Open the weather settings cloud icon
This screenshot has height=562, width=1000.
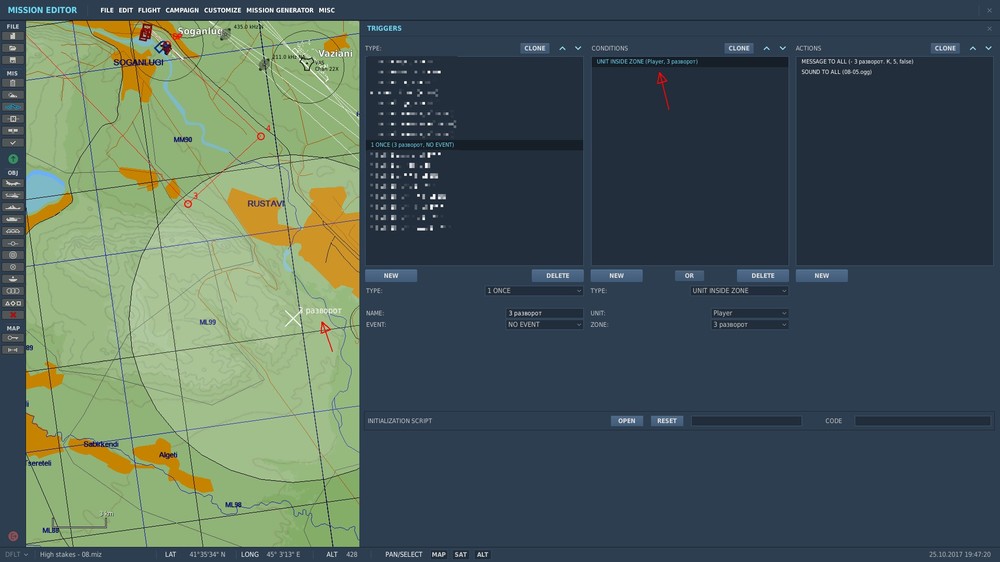click(13, 95)
